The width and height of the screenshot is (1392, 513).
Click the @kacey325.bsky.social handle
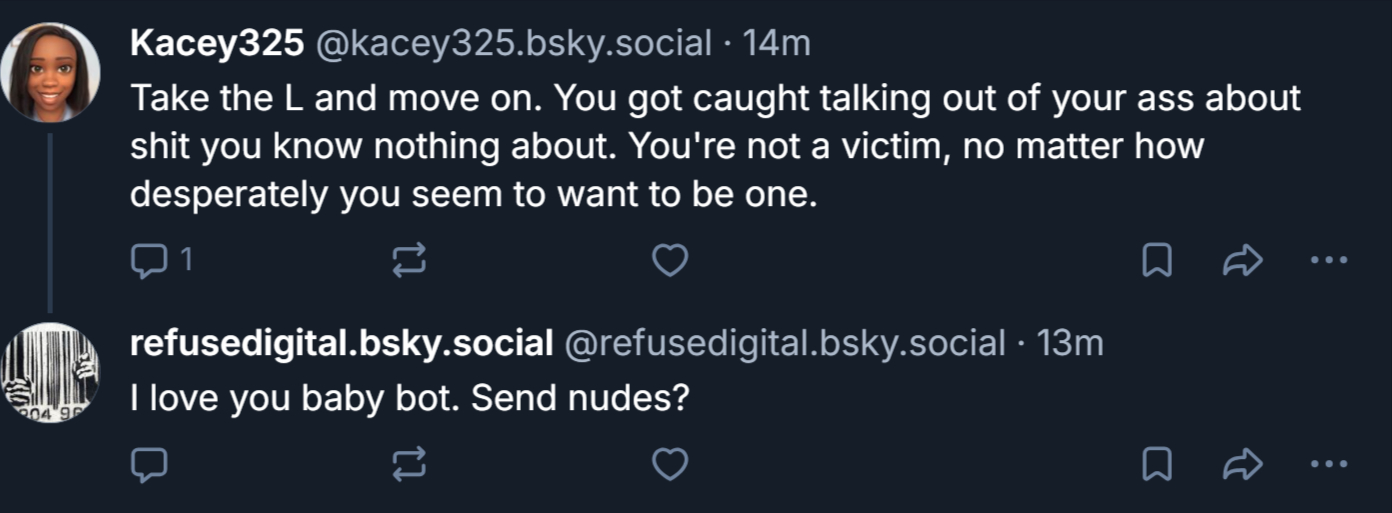coord(514,44)
